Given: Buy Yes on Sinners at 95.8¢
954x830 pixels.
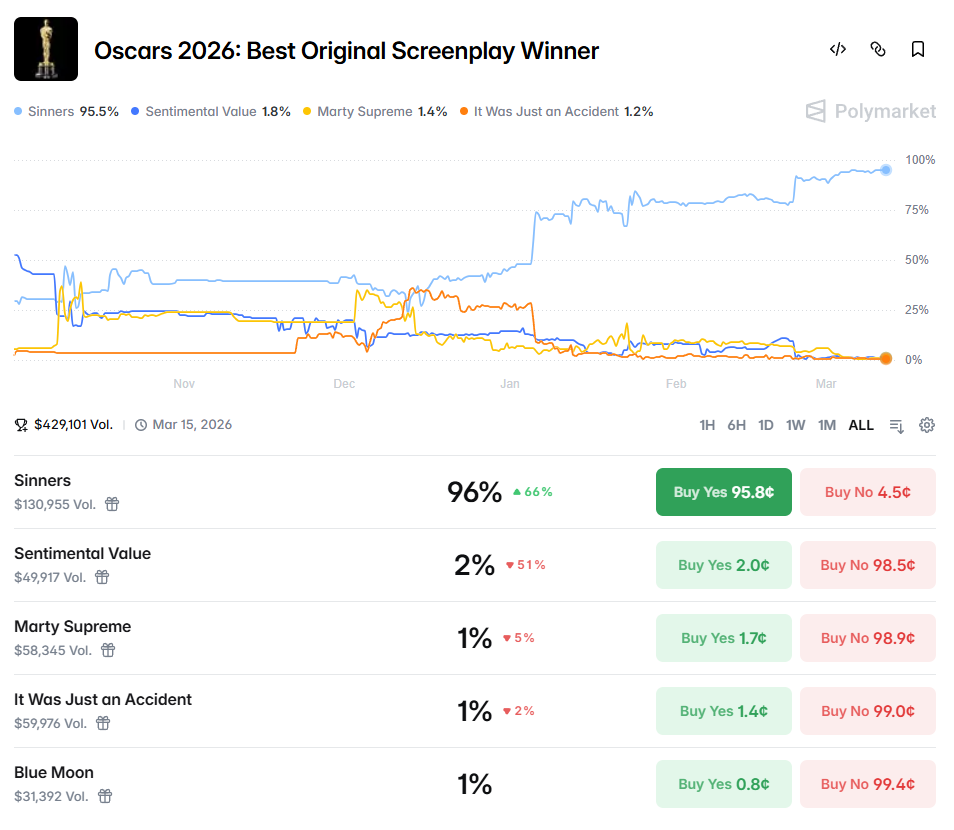Looking at the screenshot, I should [x=723, y=492].
